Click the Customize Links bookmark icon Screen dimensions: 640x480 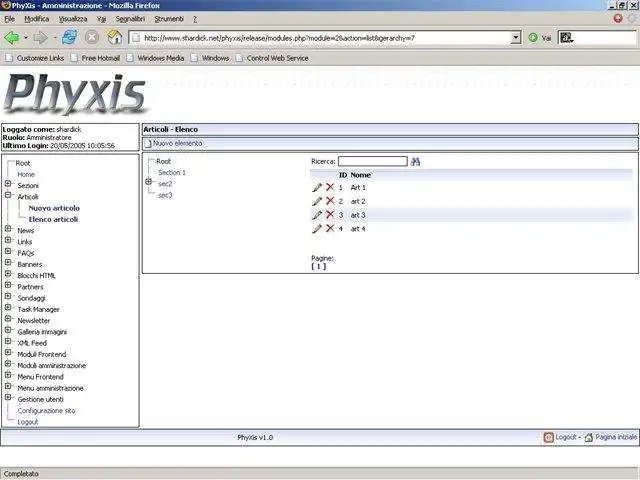coord(9,58)
